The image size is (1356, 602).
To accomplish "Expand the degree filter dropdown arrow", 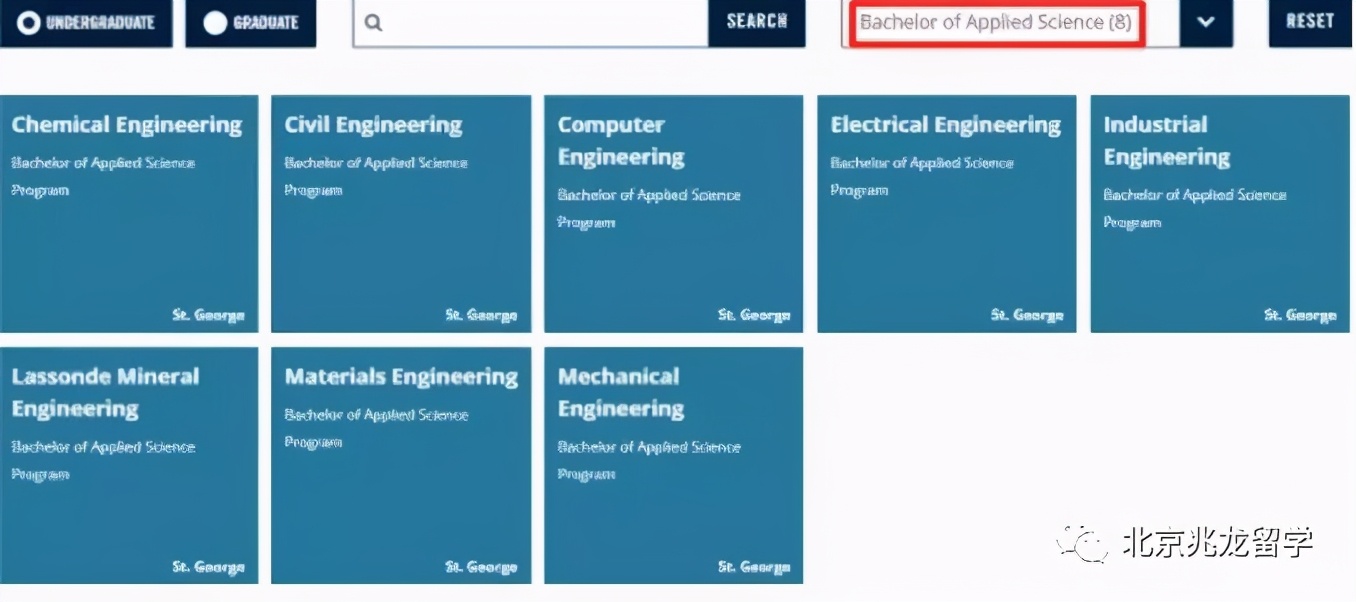I will tap(1205, 22).
